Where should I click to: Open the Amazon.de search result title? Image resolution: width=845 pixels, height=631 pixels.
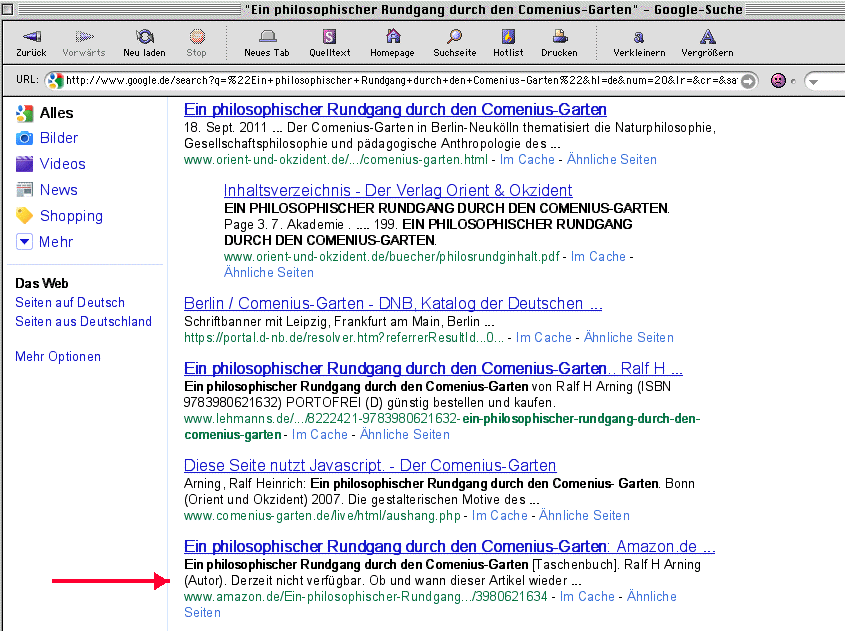[449, 547]
